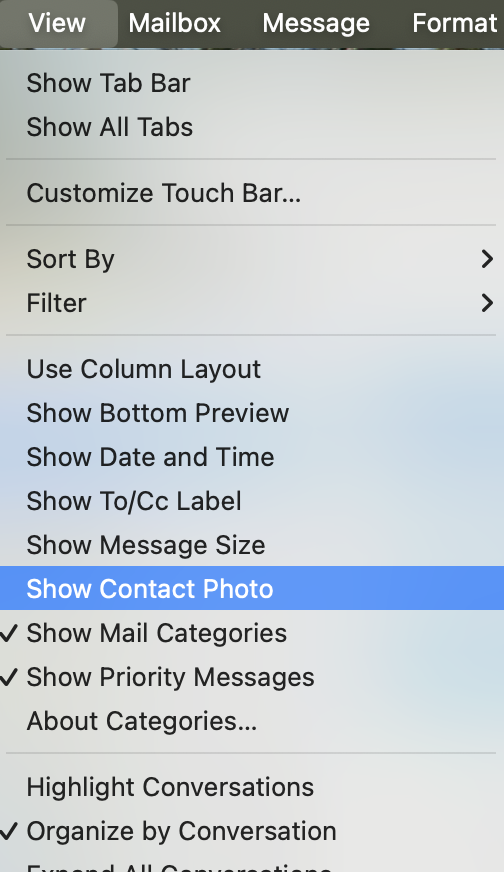Open the Message menu
This screenshot has width=504, height=872.
pyautogui.click(x=316, y=23)
